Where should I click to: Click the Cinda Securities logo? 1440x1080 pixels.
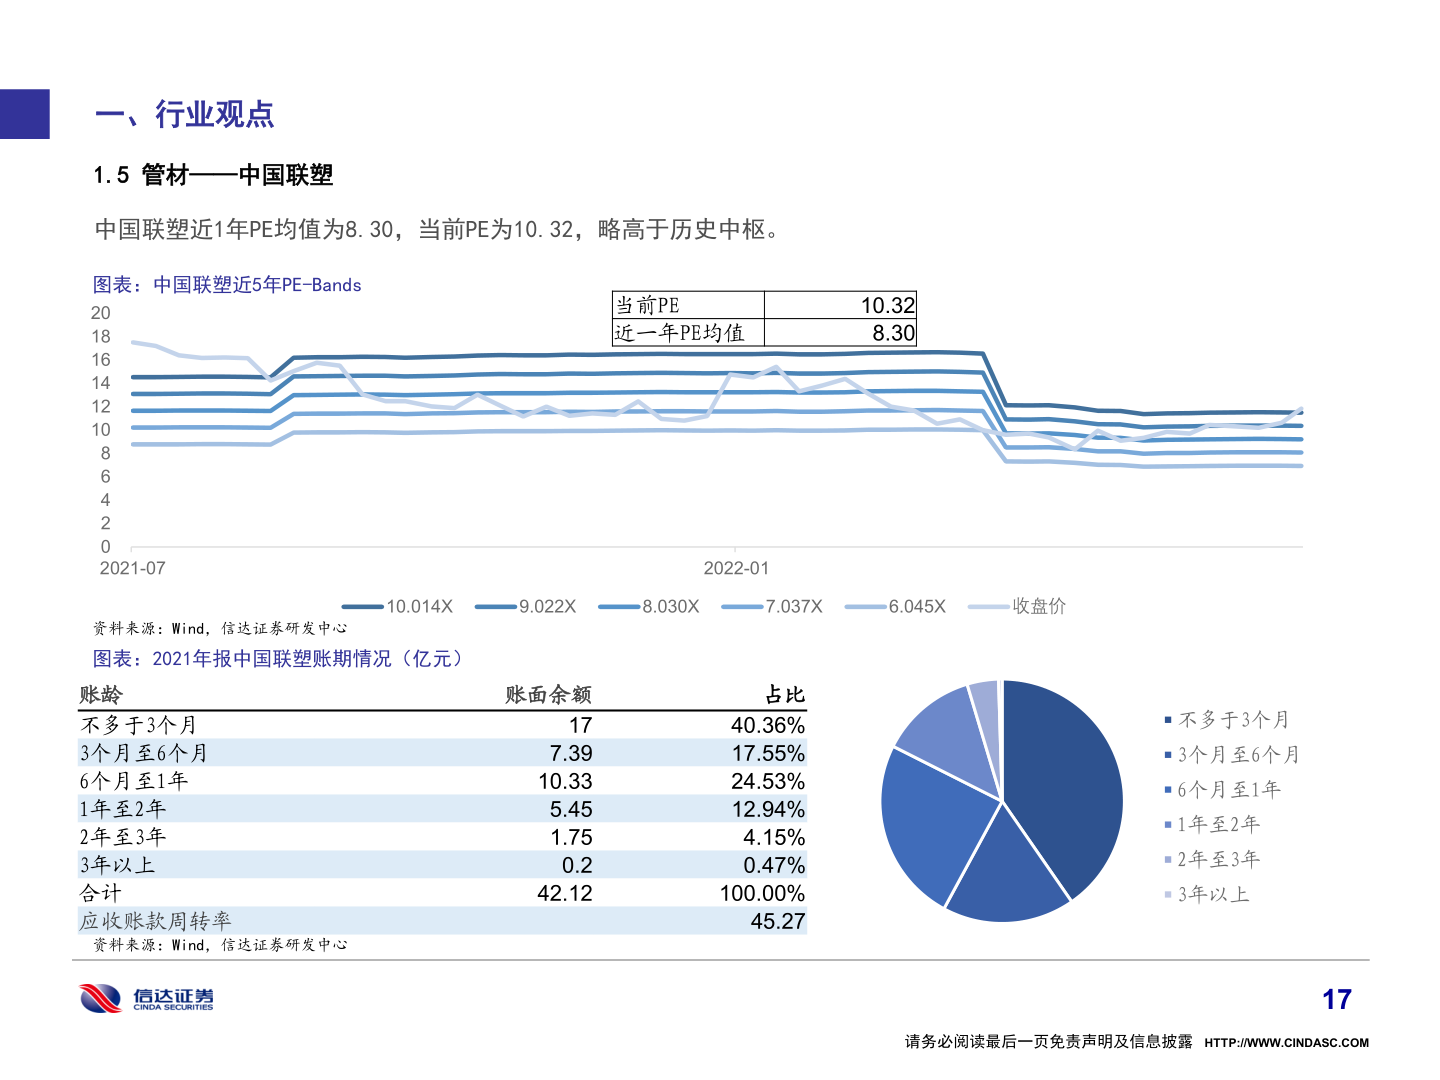pyautogui.click(x=146, y=998)
